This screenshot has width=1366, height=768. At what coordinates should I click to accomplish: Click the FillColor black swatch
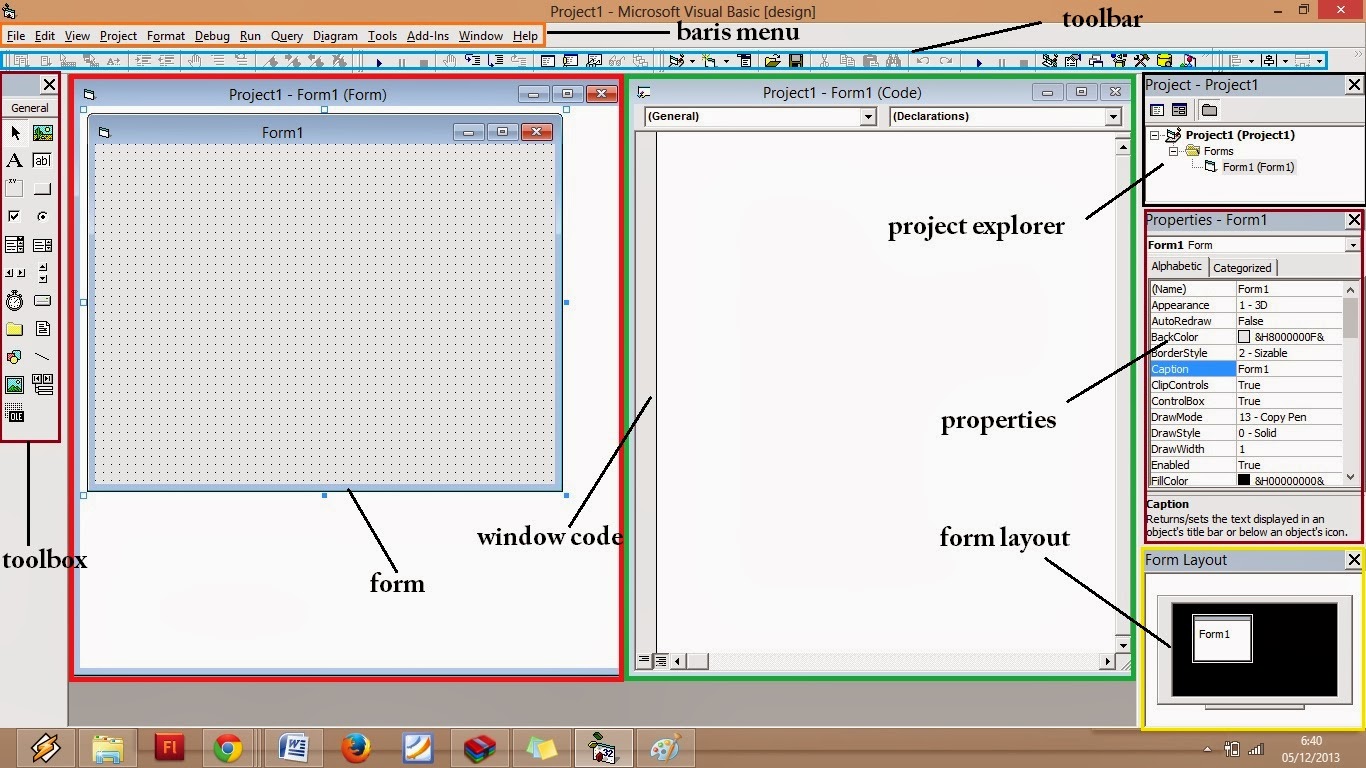1244,481
